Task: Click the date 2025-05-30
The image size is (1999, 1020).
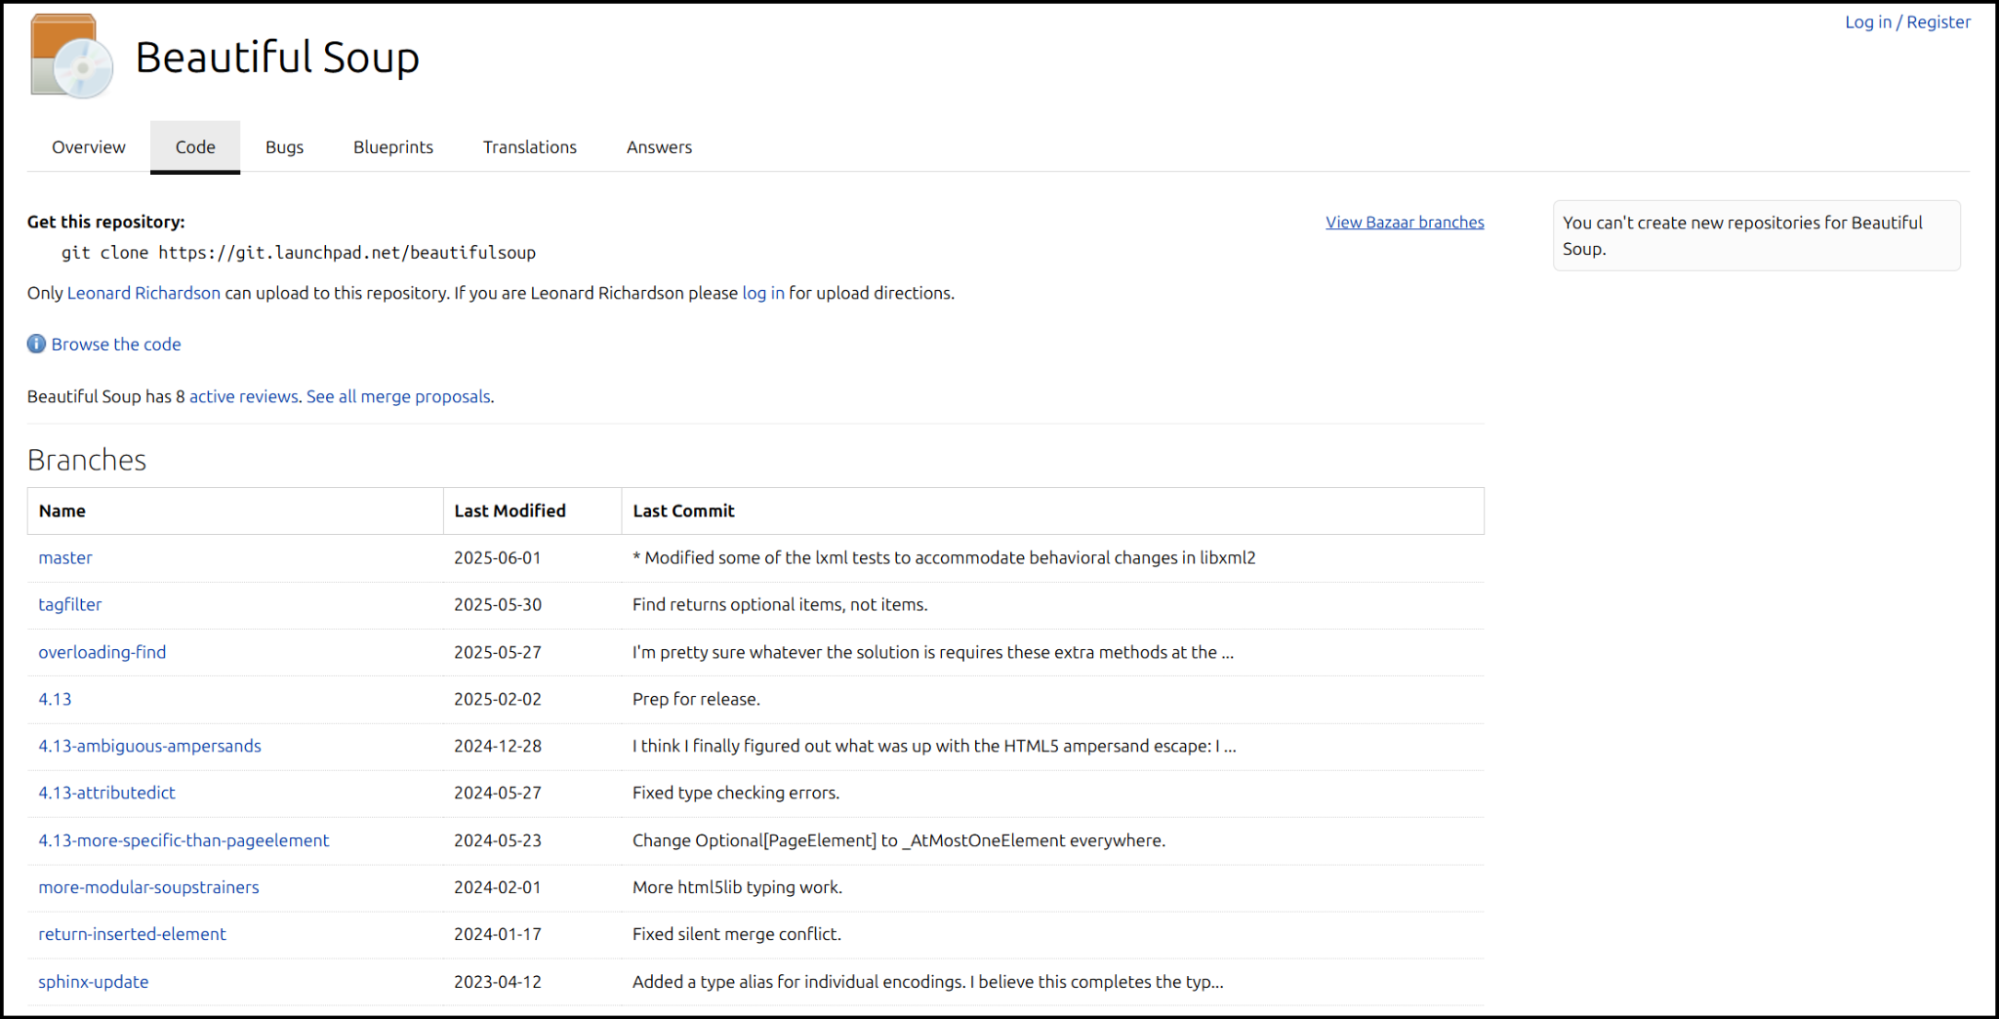Action: pos(497,605)
